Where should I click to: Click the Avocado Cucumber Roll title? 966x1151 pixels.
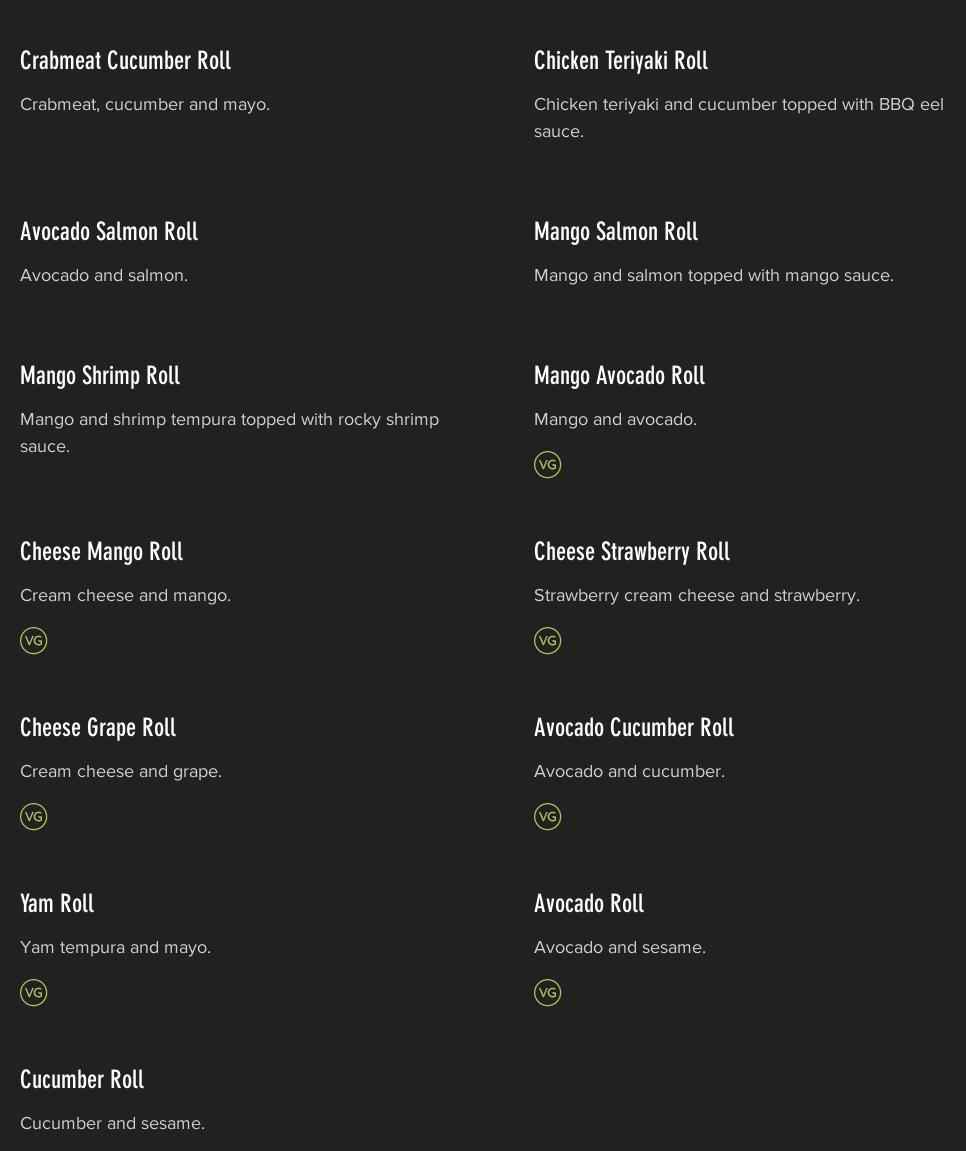coord(633,728)
